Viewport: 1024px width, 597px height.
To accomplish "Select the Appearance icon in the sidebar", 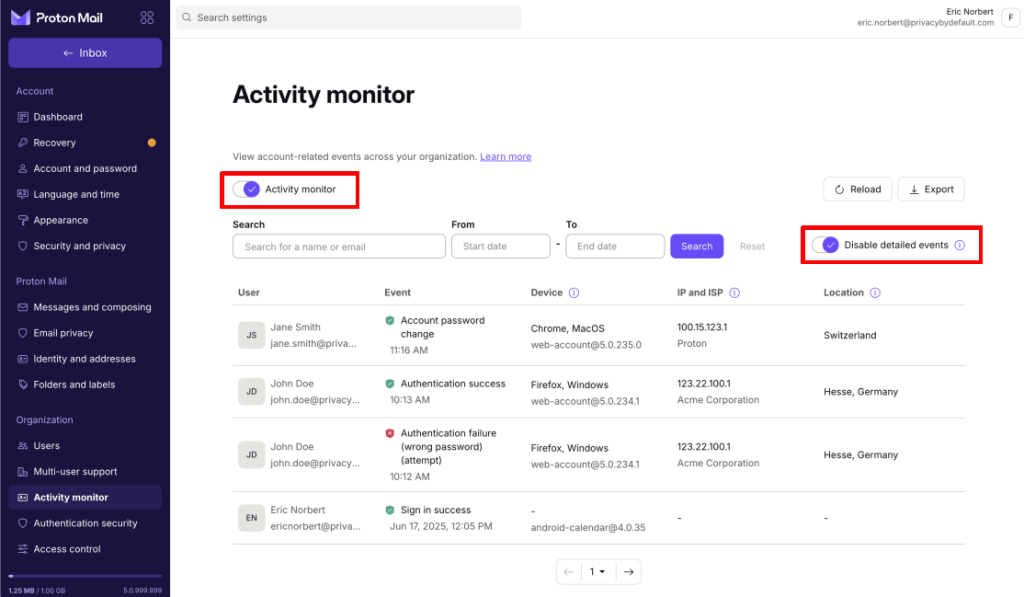I will (22, 220).
